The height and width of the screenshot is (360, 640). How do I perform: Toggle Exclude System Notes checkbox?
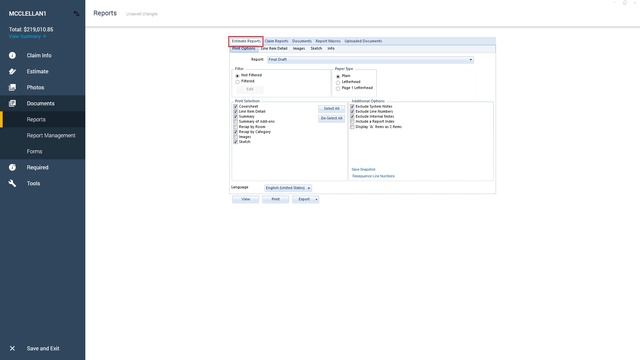[x=352, y=107]
